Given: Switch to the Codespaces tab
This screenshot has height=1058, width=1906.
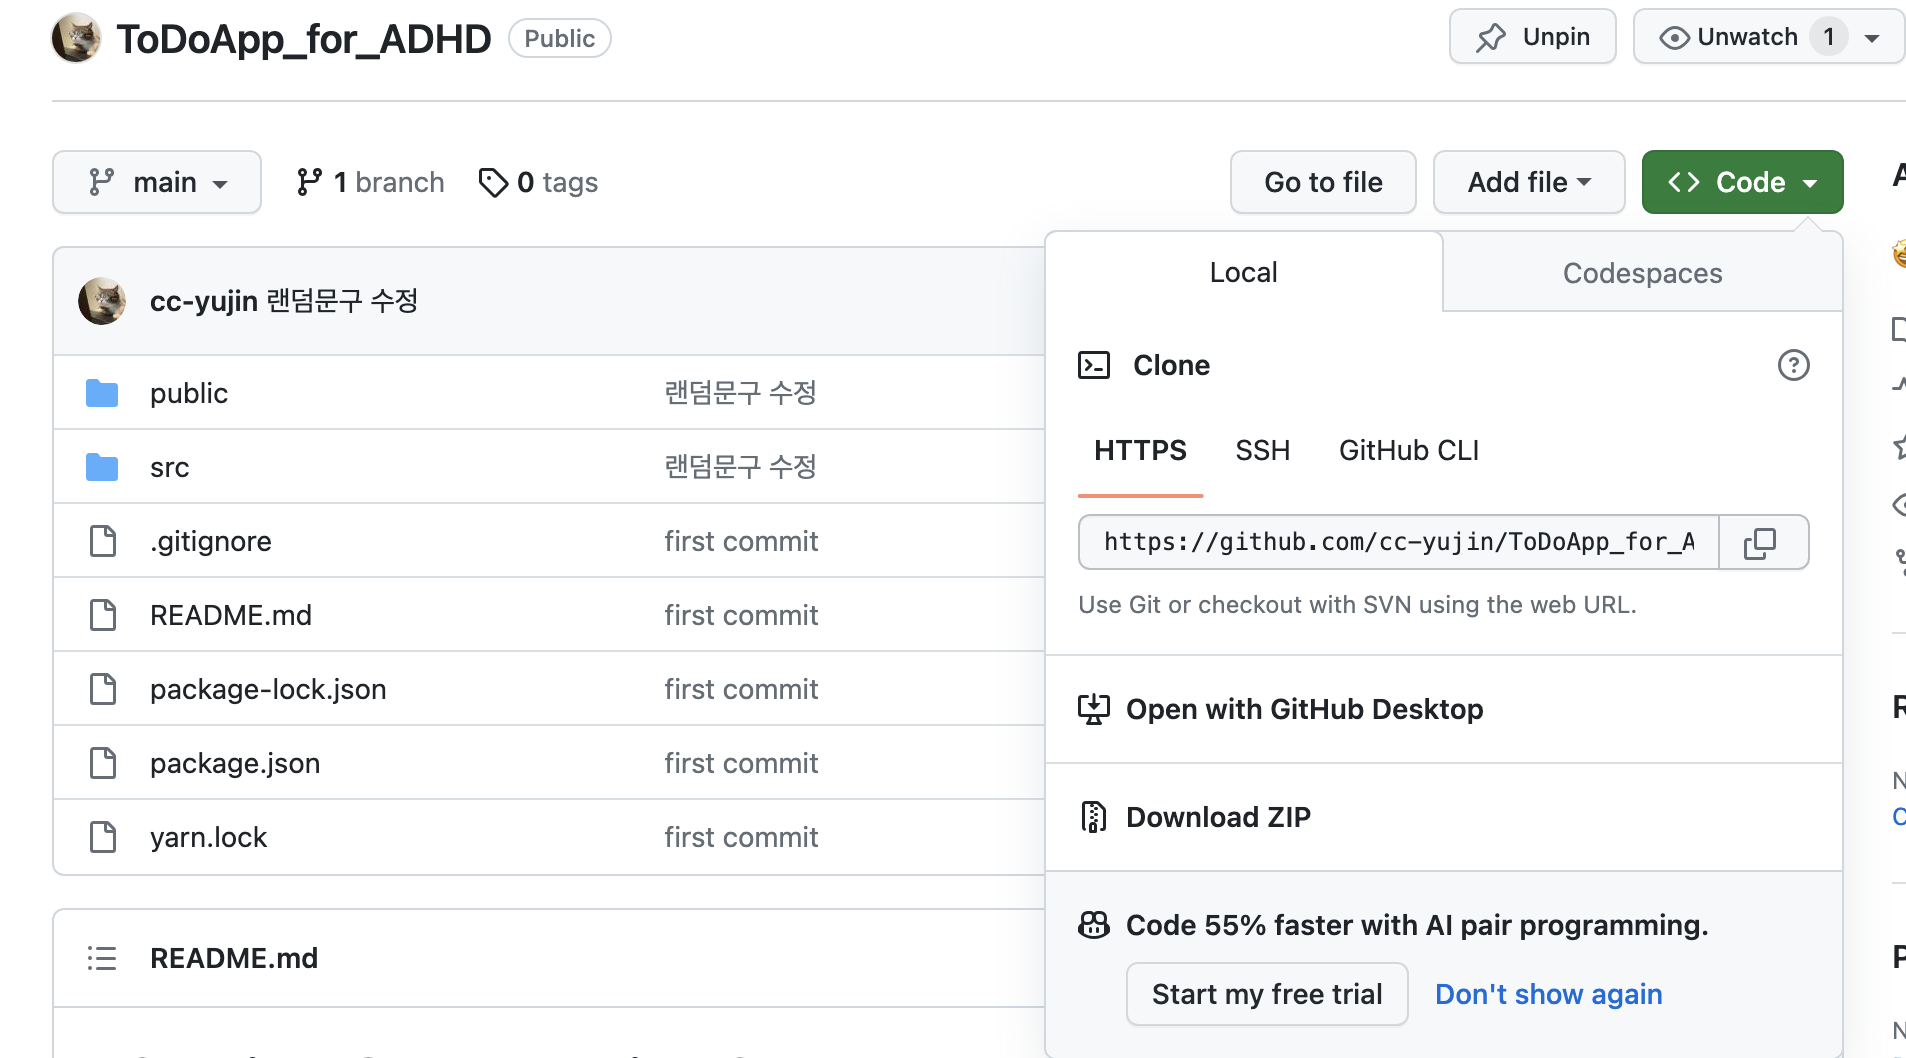Looking at the screenshot, I should [x=1643, y=272].
